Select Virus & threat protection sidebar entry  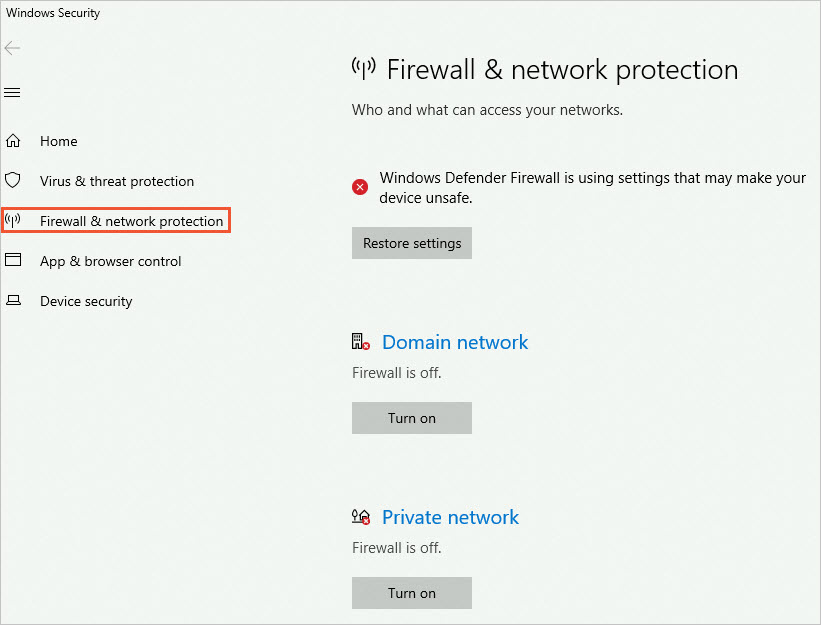coord(116,181)
